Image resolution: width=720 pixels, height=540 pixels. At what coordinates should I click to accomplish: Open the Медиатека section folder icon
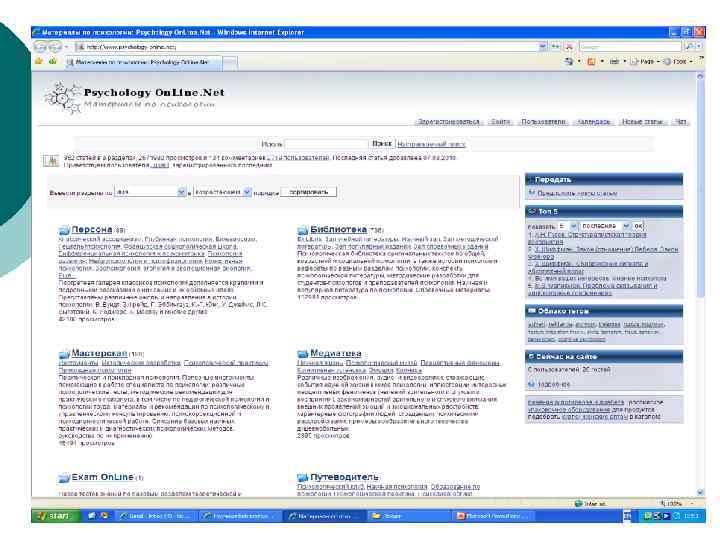coord(303,354)
